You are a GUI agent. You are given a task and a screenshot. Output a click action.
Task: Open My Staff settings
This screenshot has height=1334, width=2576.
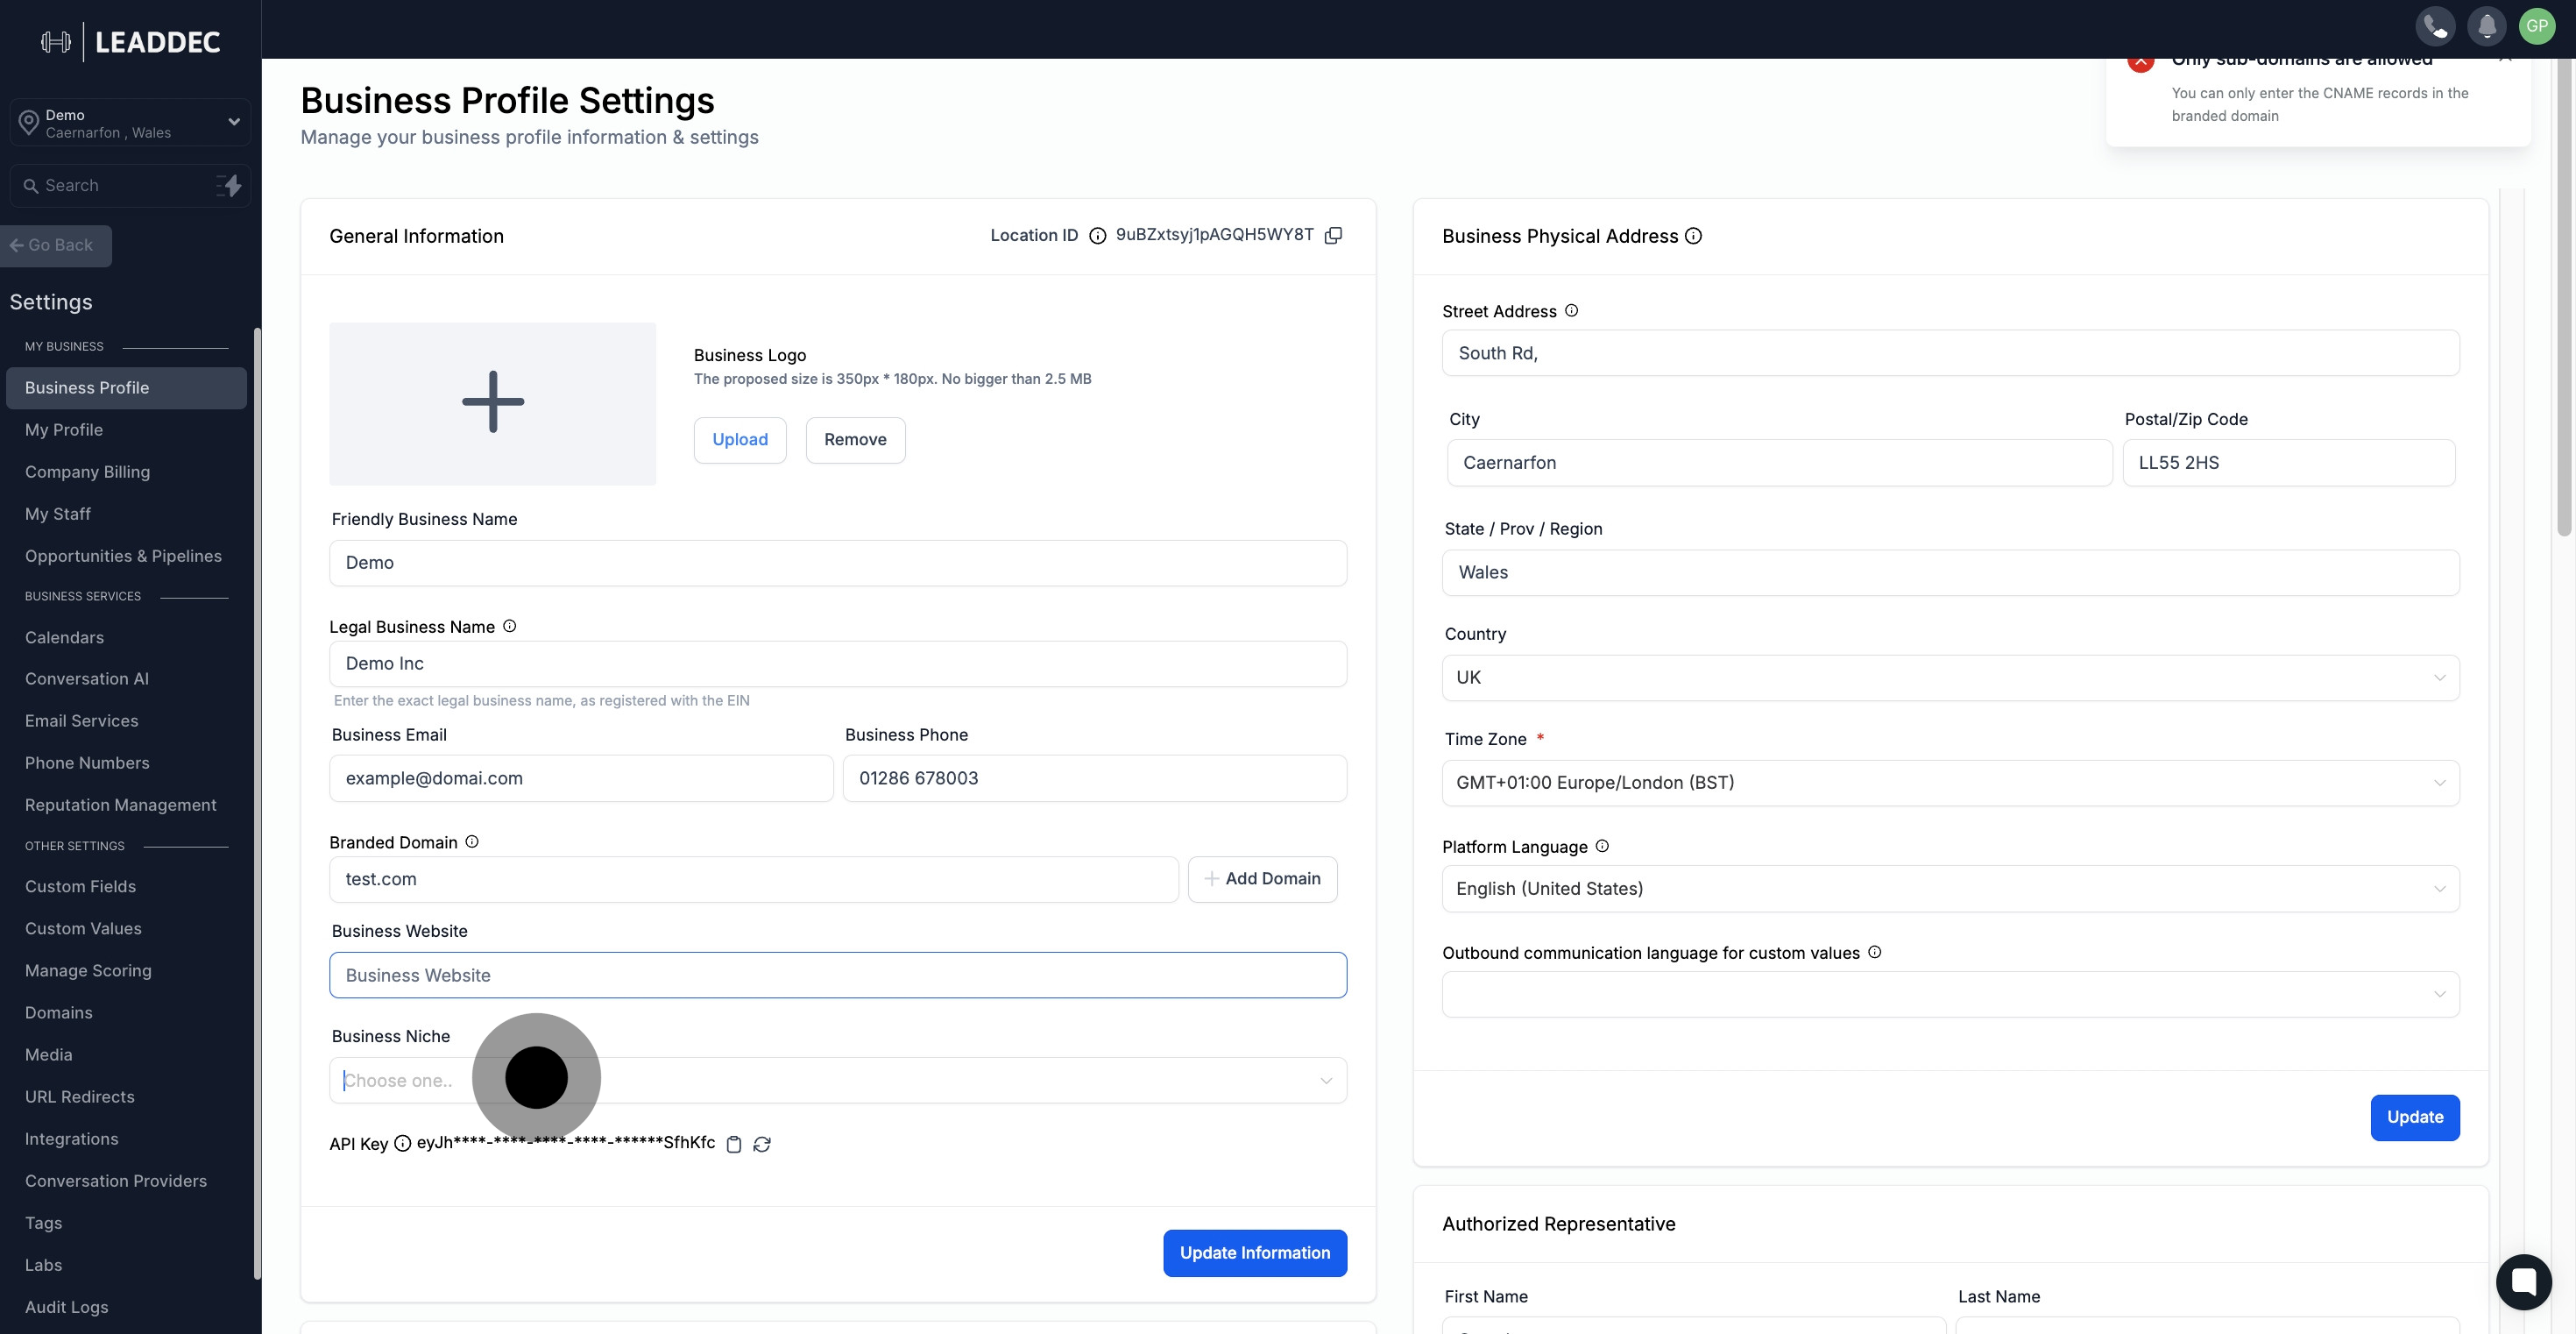coord(58,514)
